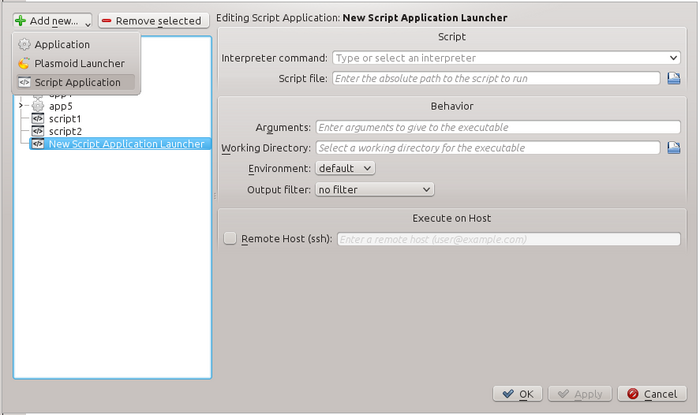This screenshot has height=415, width=700.
Task: Choose Application from the Add new menu
Action: coord(62,45)
